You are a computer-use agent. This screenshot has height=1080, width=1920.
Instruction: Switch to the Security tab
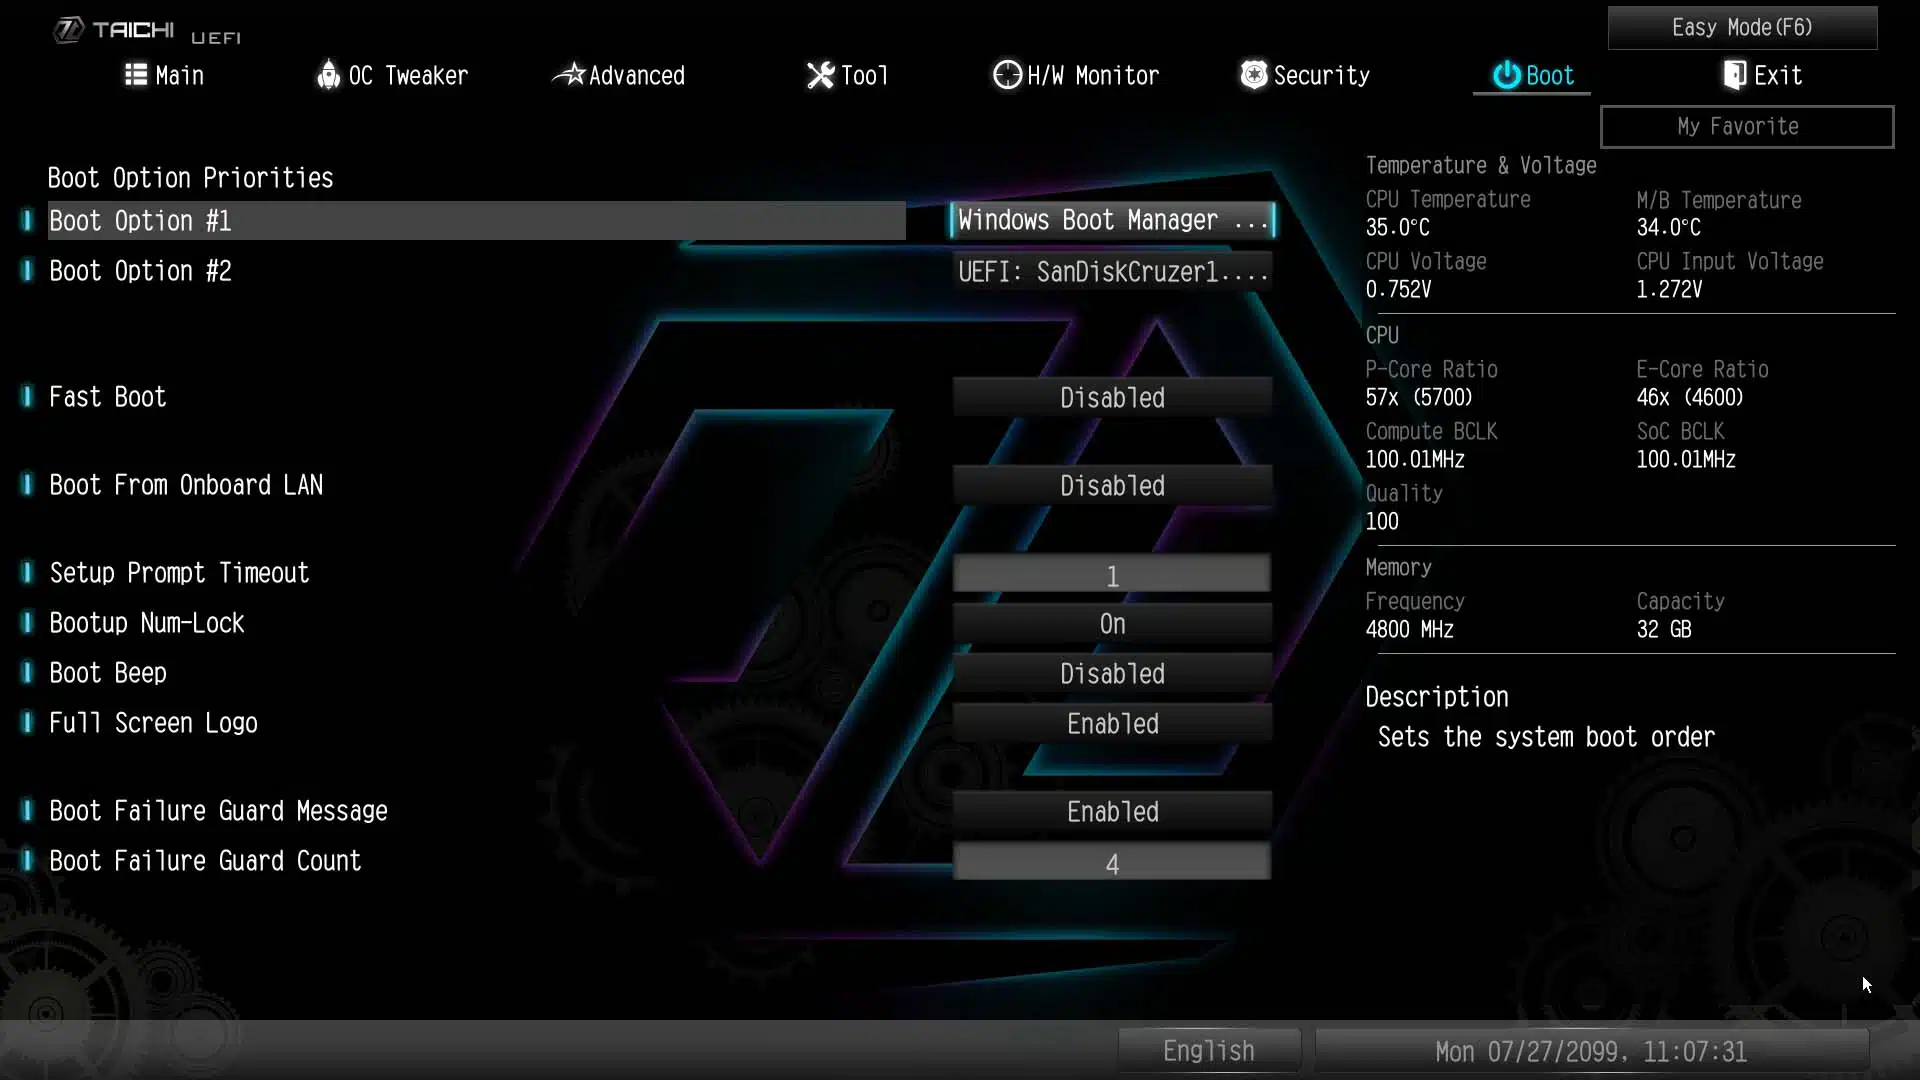[x=1305, y=75]
